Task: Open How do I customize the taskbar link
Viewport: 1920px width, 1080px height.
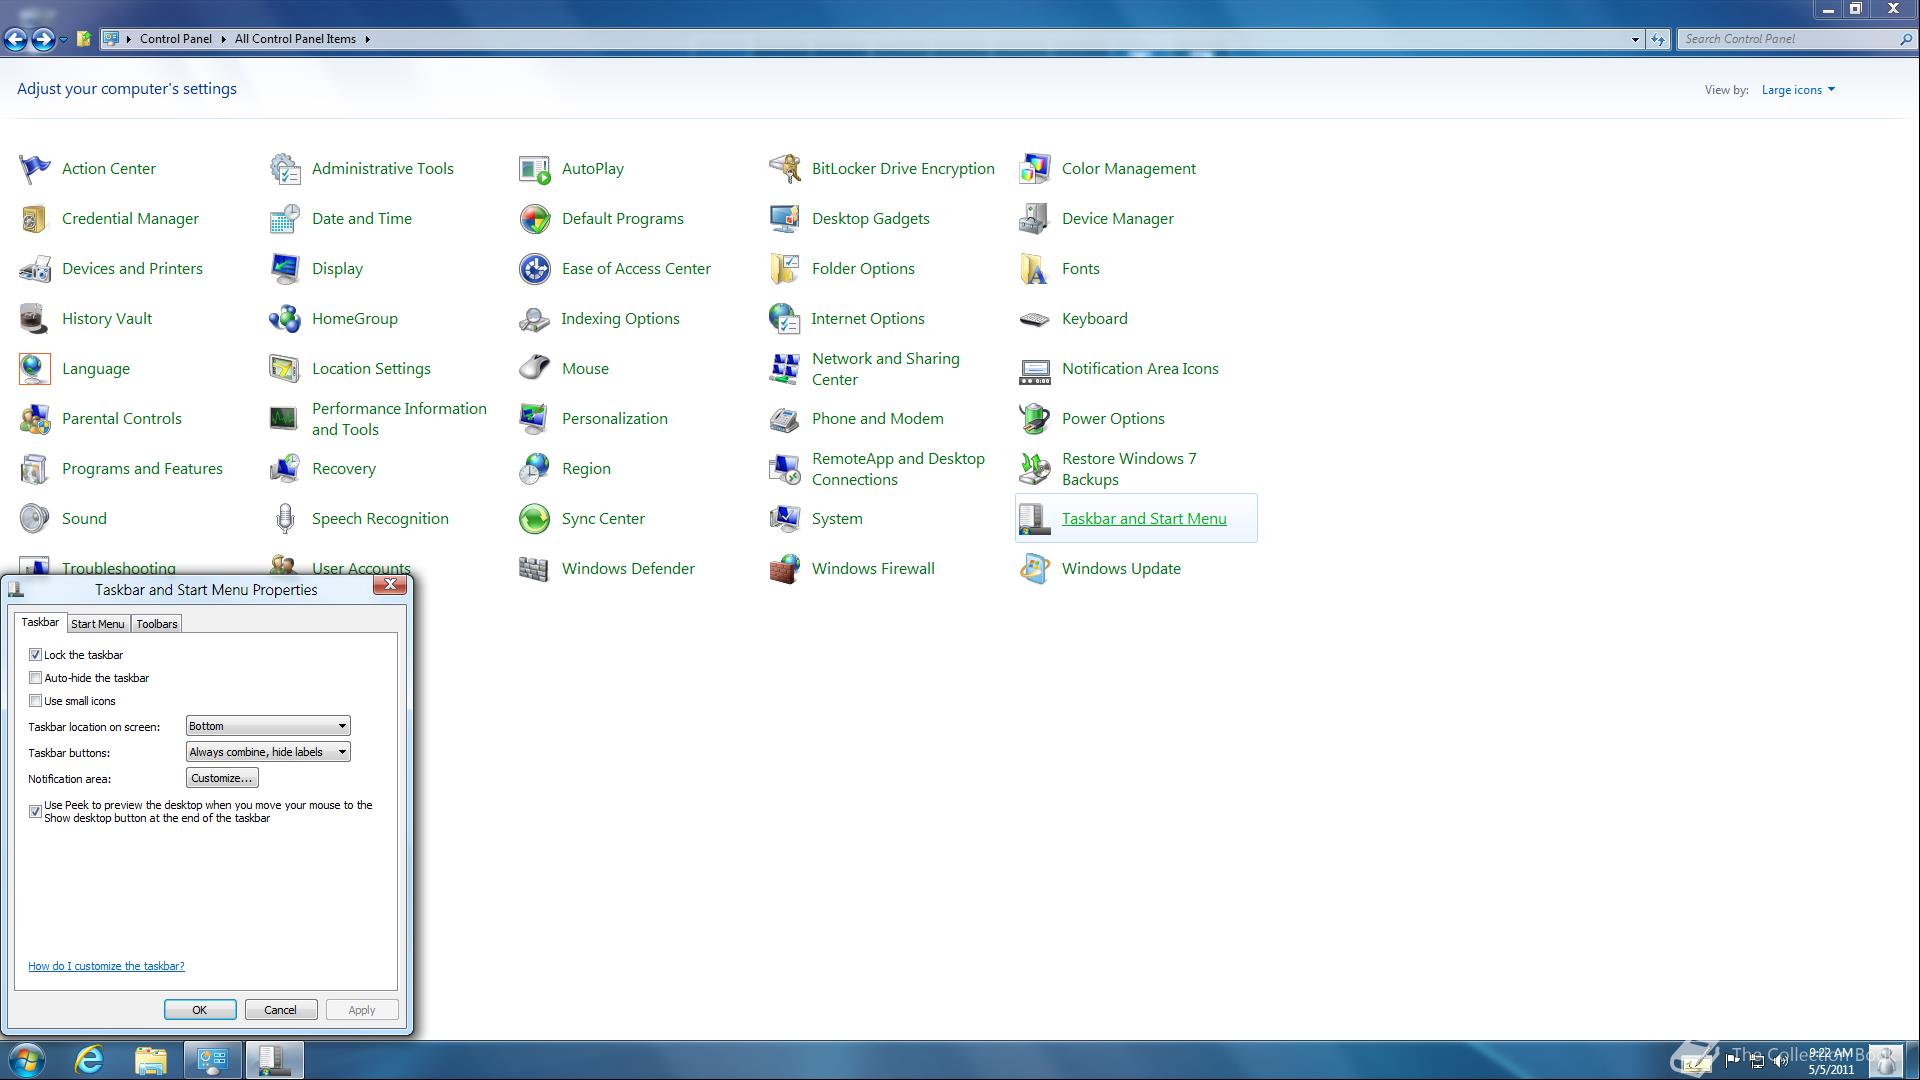Action: tap(106, 966)
